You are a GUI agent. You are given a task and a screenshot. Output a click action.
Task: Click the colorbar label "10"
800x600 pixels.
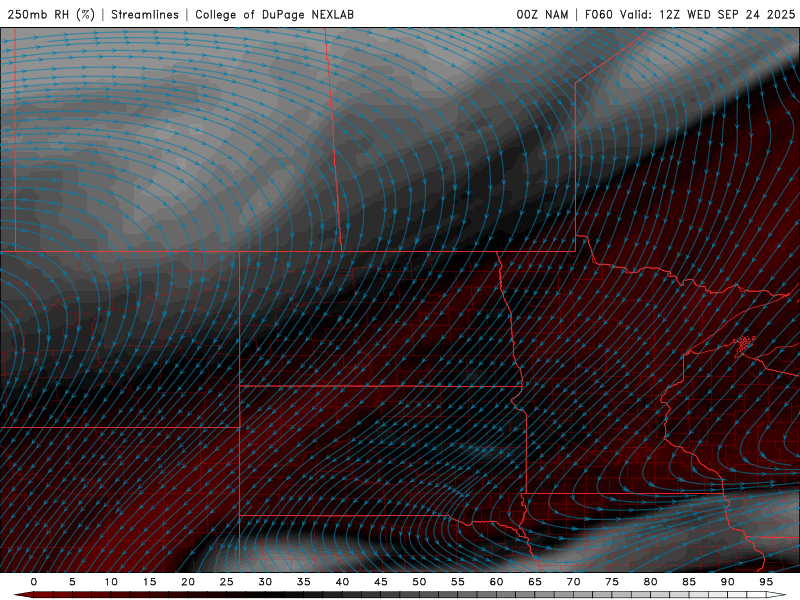coord(111,582)
